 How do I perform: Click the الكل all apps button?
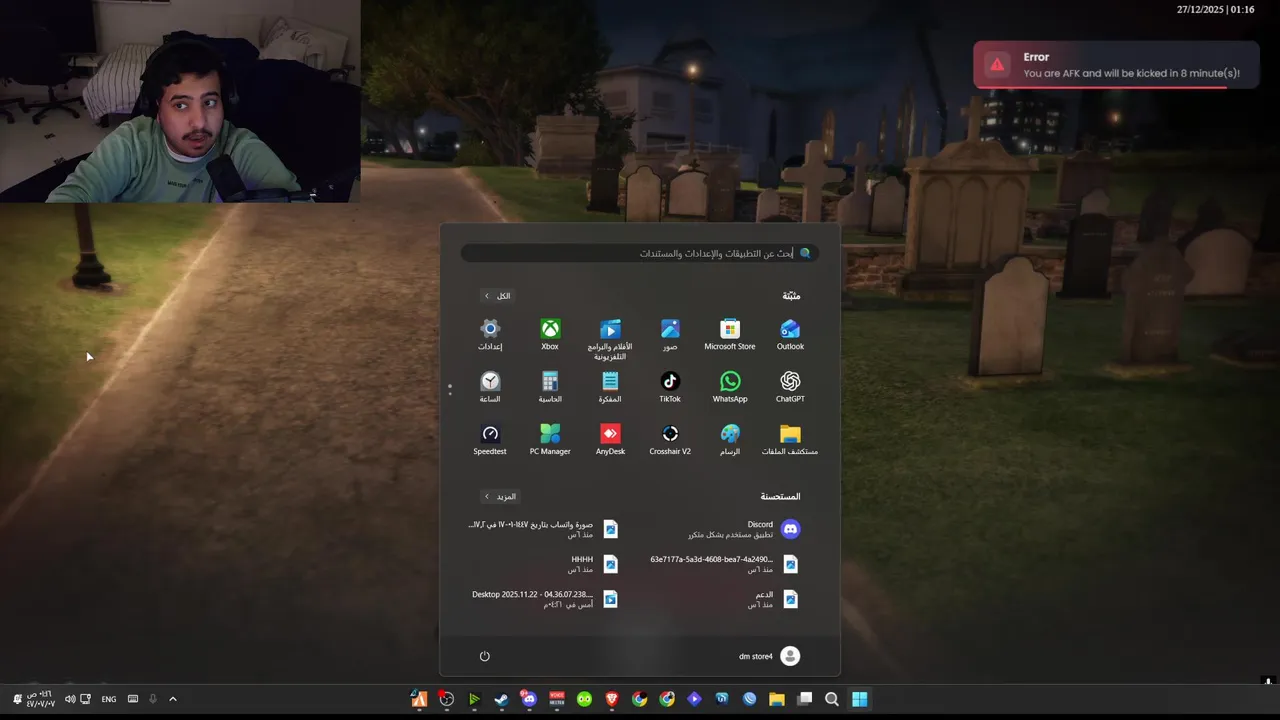(x=497, y=296)
